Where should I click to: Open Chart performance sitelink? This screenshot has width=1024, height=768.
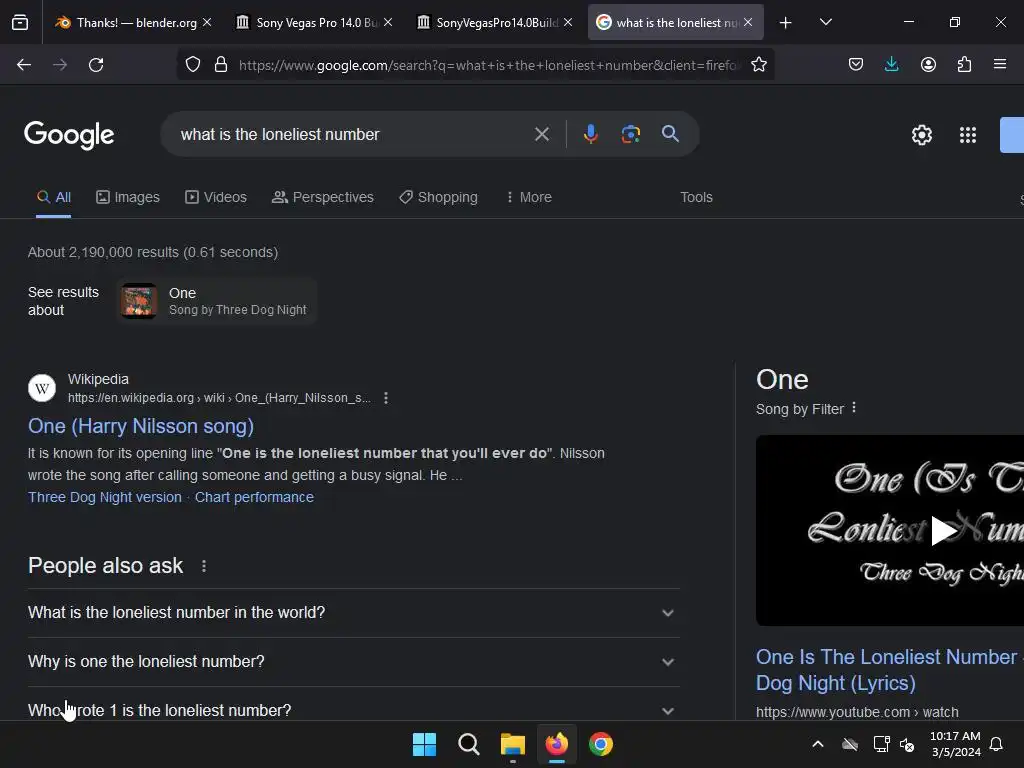point(254,498)
